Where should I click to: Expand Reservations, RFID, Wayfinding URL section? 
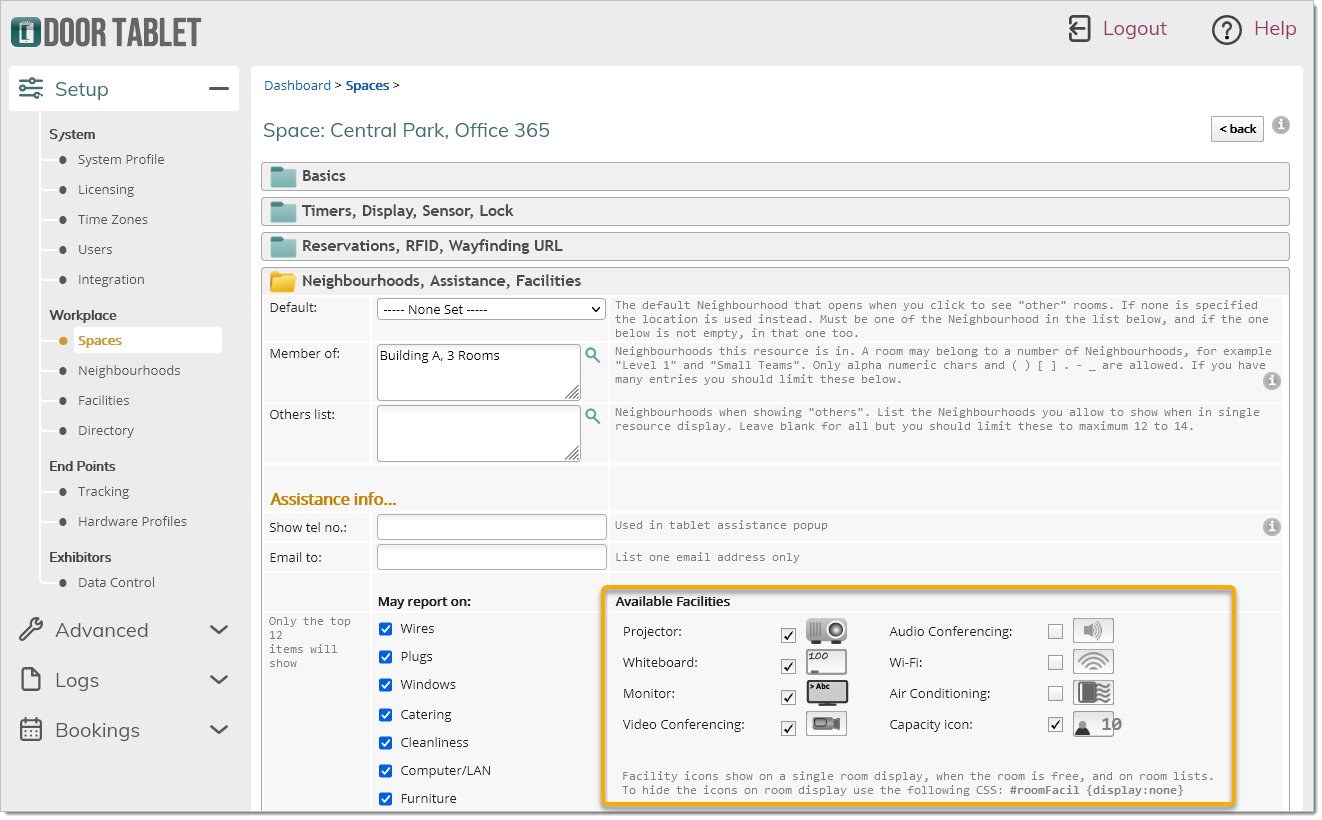775,246
